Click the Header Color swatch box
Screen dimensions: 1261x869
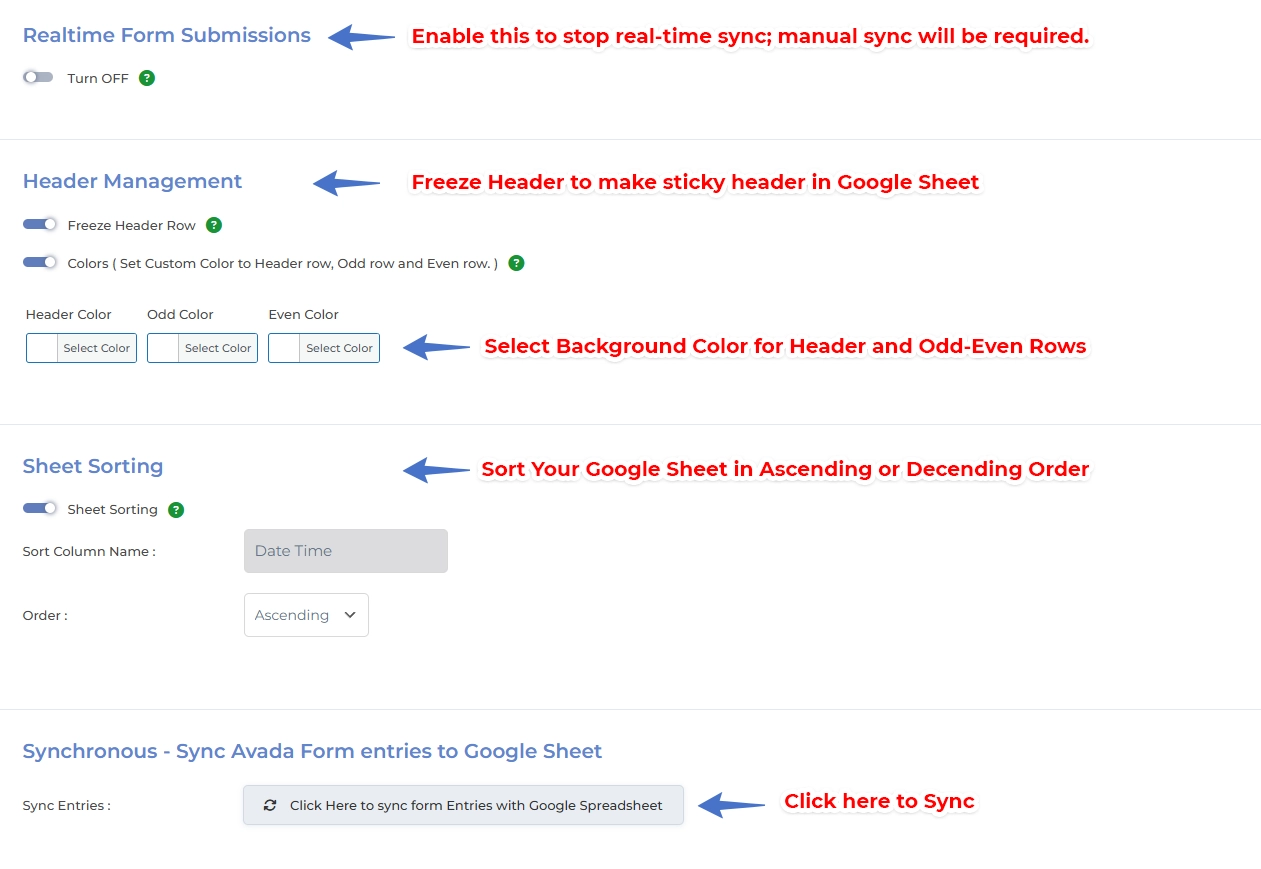pos(43,348)
